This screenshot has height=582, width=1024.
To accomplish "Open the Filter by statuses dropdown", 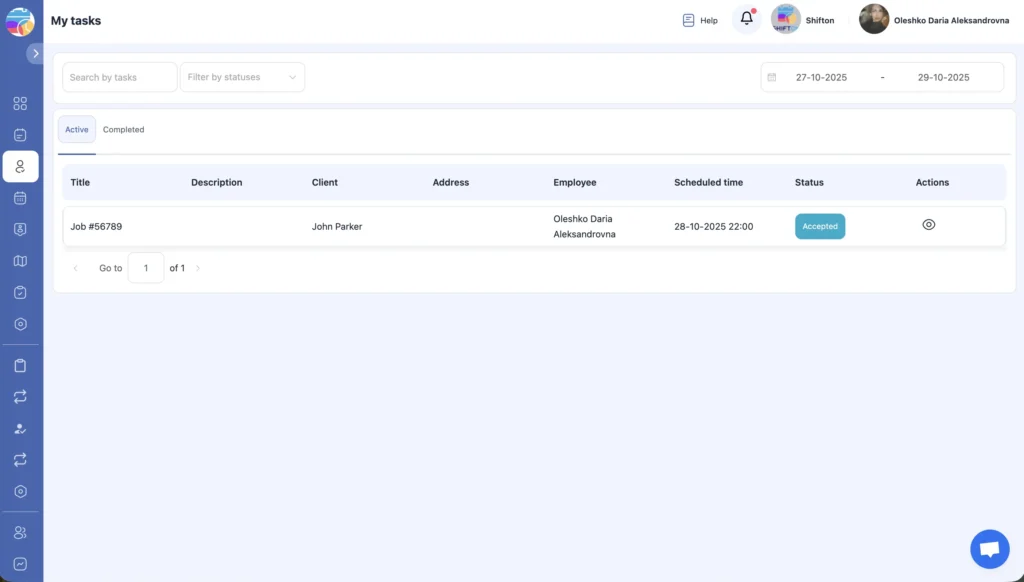I will pyautogui.click(x=241, y=77).
